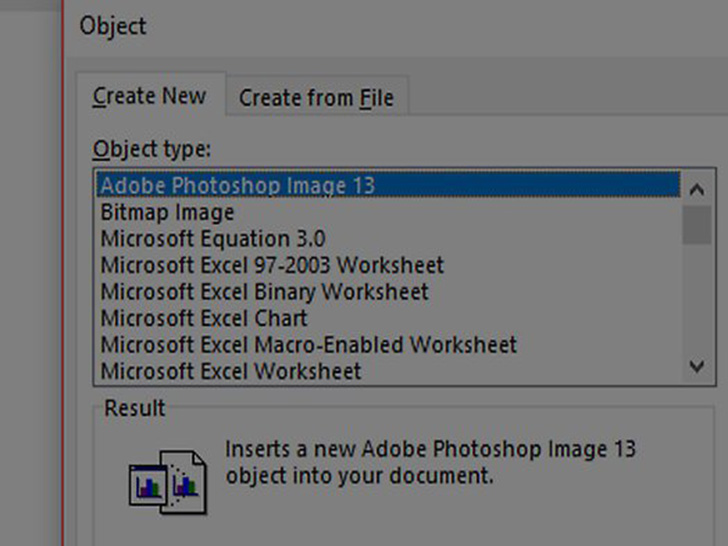Select Microsoft Excel Chart item

tap(204, 318)
